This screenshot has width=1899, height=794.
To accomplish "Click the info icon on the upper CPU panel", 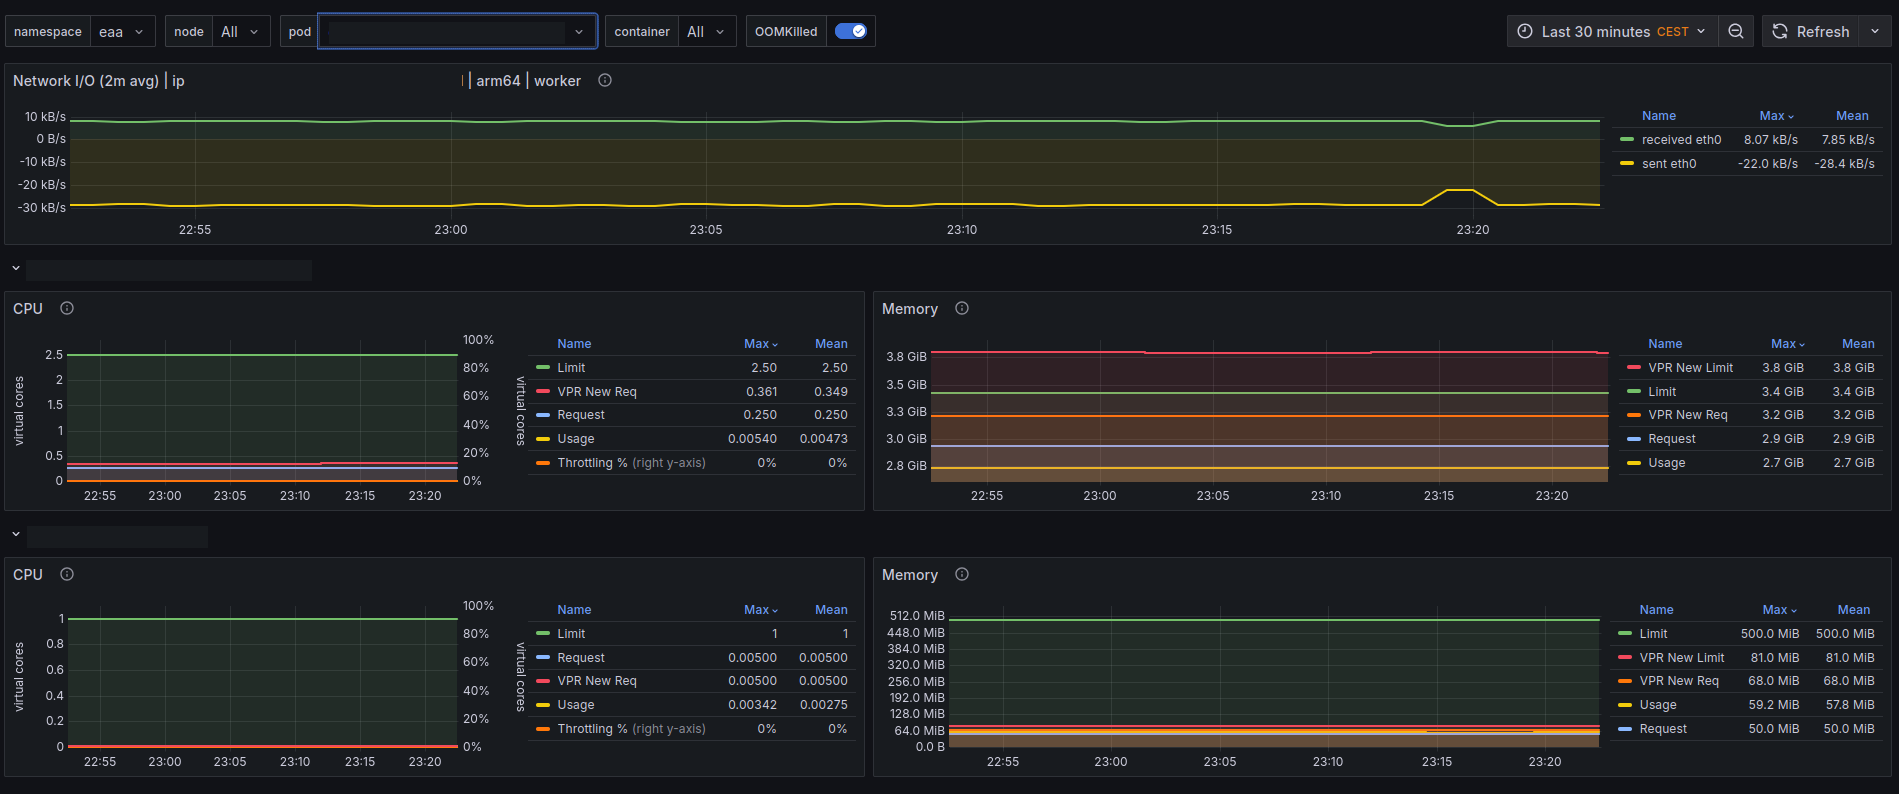I will coord(67,308).
